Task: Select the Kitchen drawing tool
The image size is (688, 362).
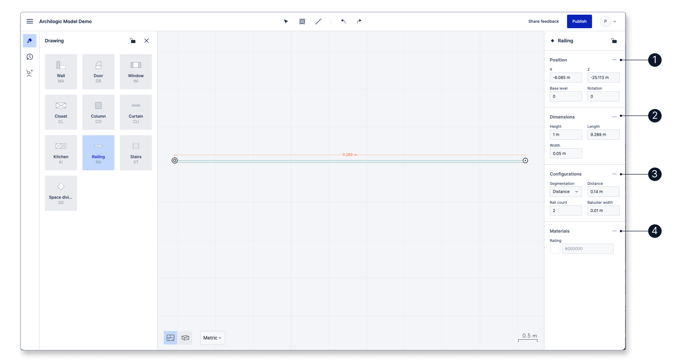Action: 61,153
